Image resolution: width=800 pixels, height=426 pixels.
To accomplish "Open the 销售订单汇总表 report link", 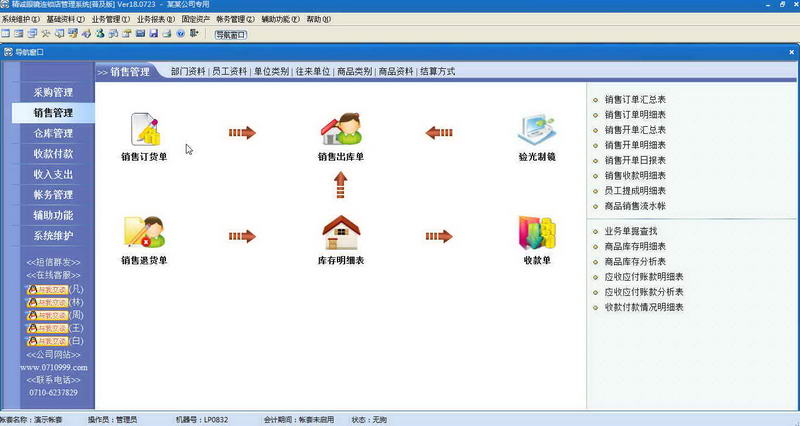I will tap(635, 100).
